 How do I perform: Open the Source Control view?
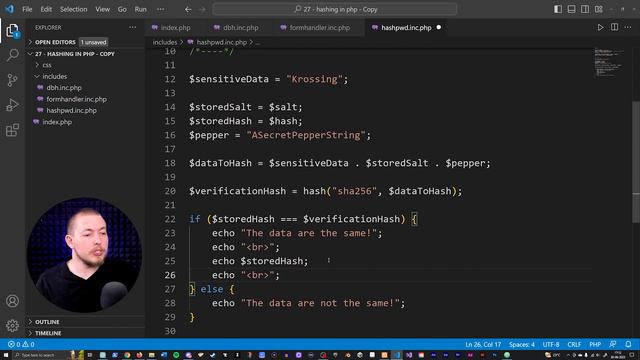pyautogui.click(x=12, y=80)
